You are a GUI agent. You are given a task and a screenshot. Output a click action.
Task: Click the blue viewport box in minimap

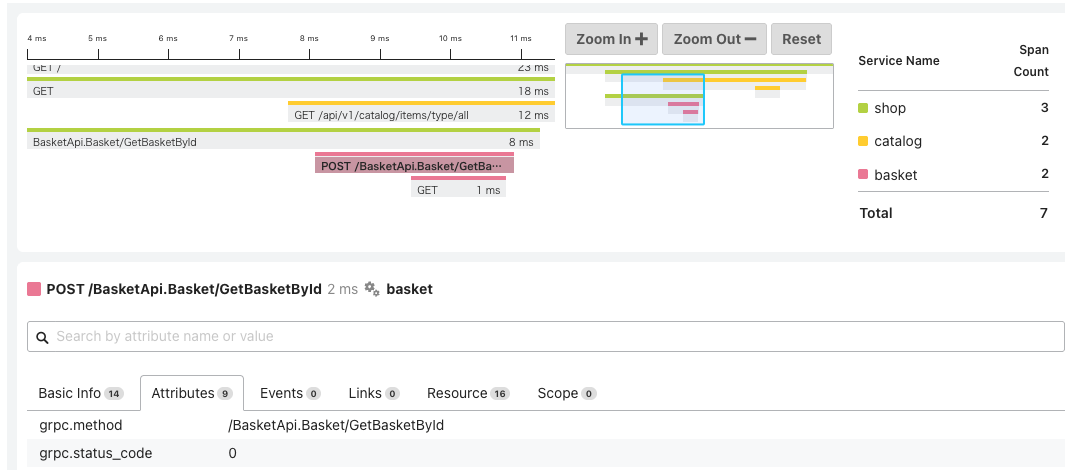tap(662, 99)
